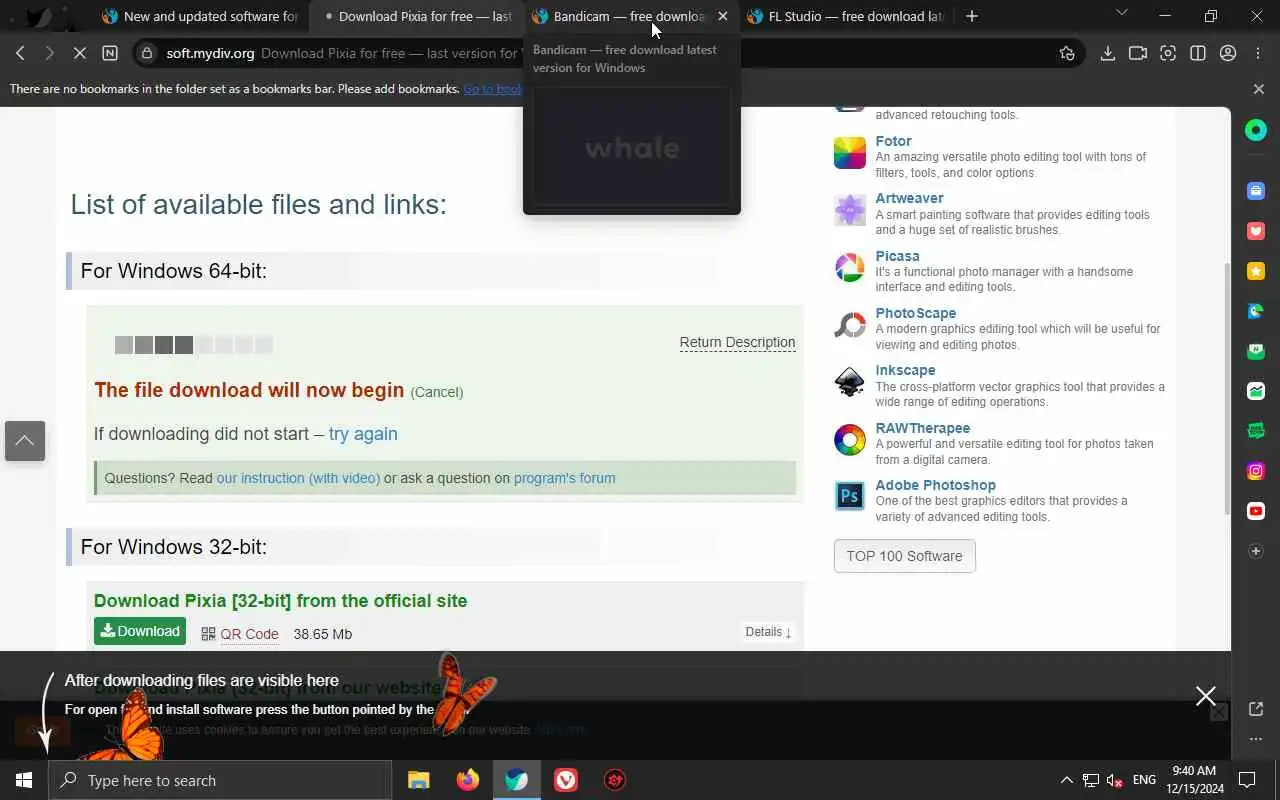This screenshot has width=1280, height=800.
Task: Open the screen capture tool
Action: (1167, 53)
